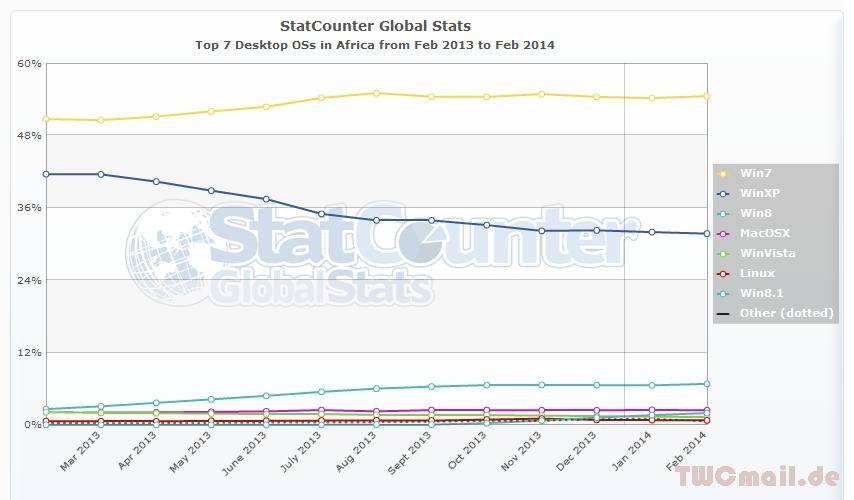Screen dimensions: 854x500
Task: Click the Win8.1 legend marker
Action: coord(723,293)
